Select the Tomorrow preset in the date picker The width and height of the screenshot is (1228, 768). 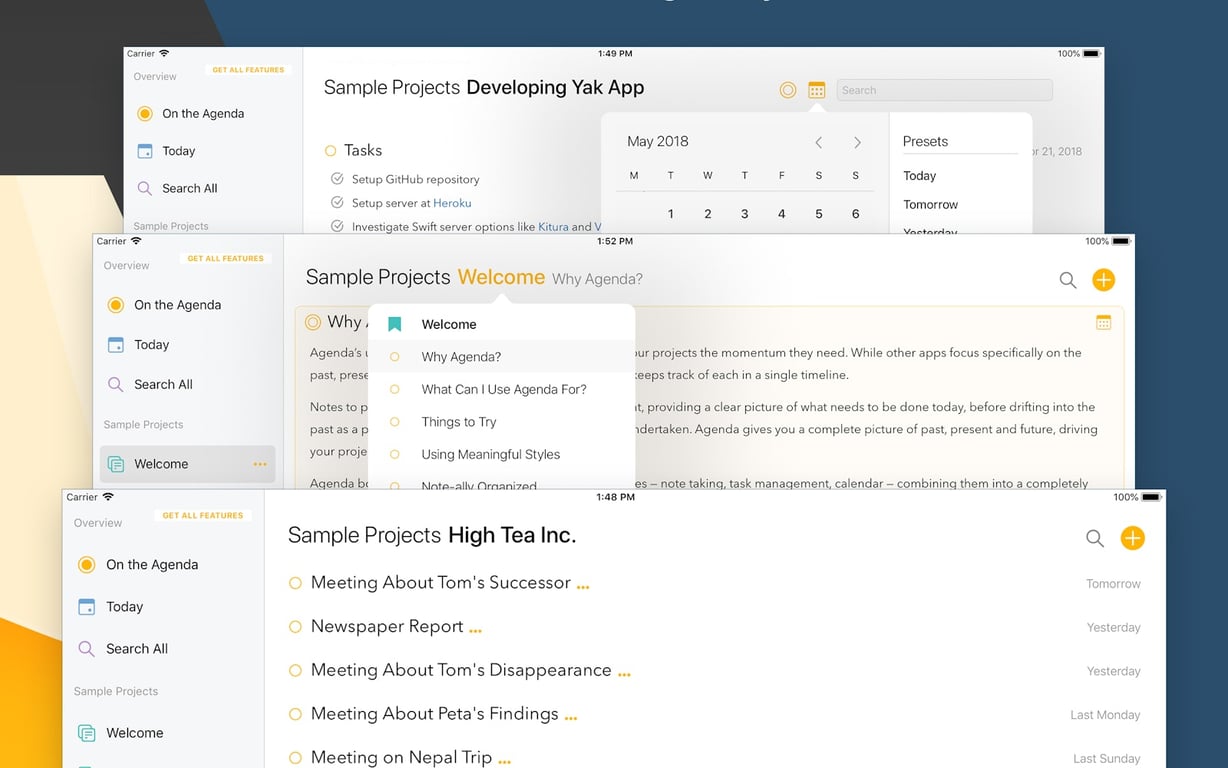[x=930, y=204]
